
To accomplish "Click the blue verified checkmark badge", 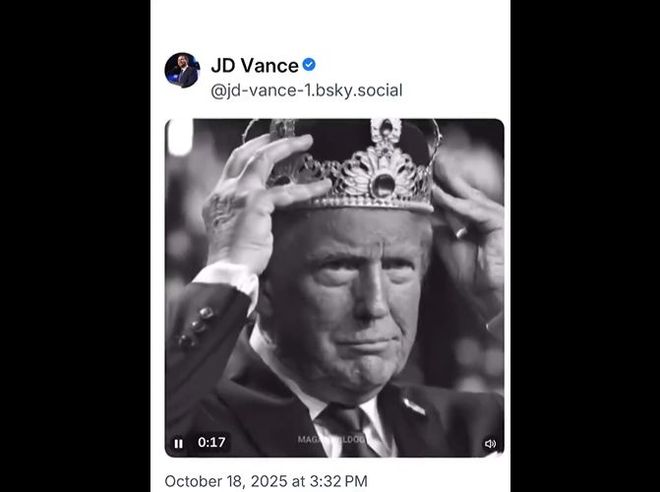I will click(309, 65).
